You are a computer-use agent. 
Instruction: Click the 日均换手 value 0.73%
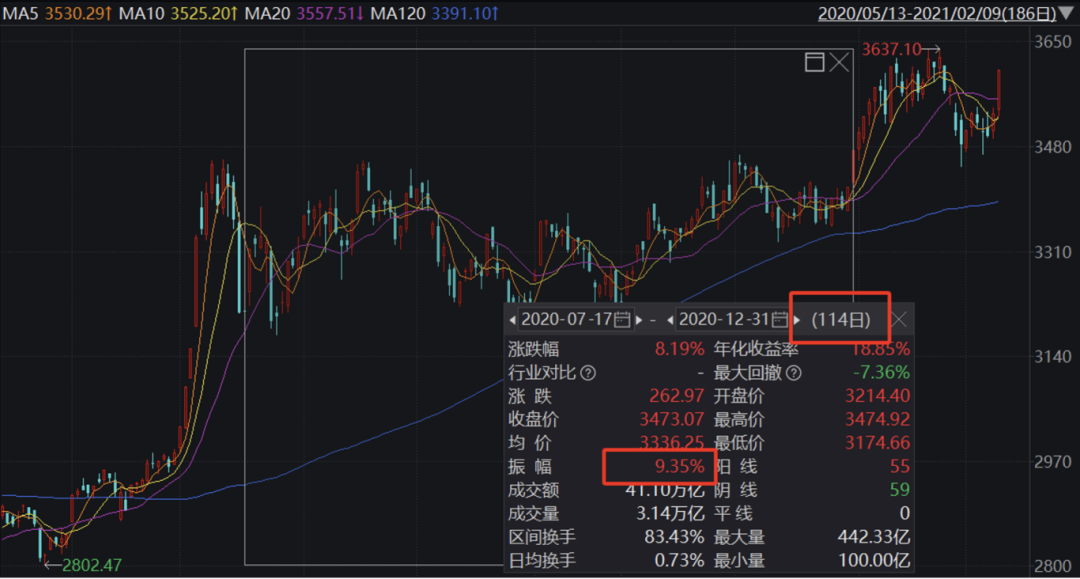pos(679,560)
